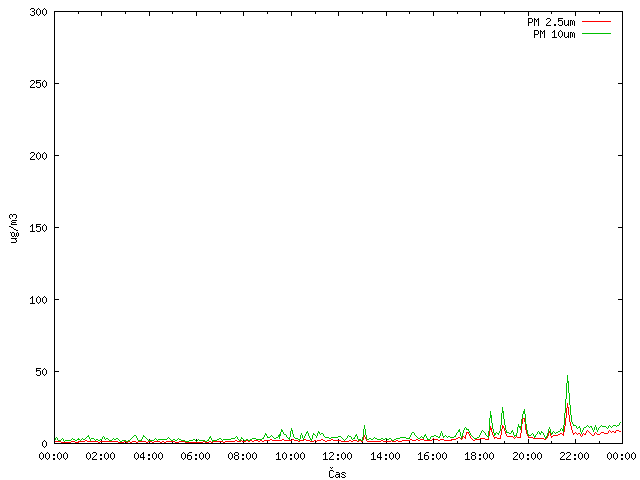Click the y-axis value 300

pos(38,12)
